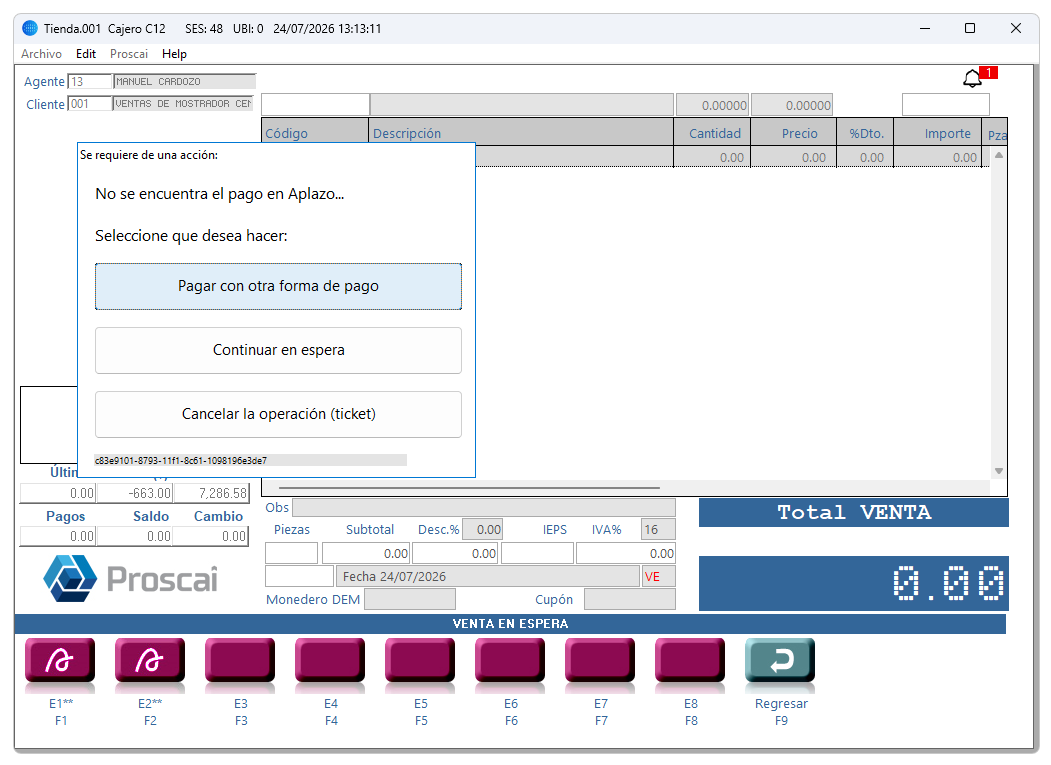Viewport: 1051px width, 765px height.
Task: Click the E7 function key button
Action: click(x=601, y=660)
